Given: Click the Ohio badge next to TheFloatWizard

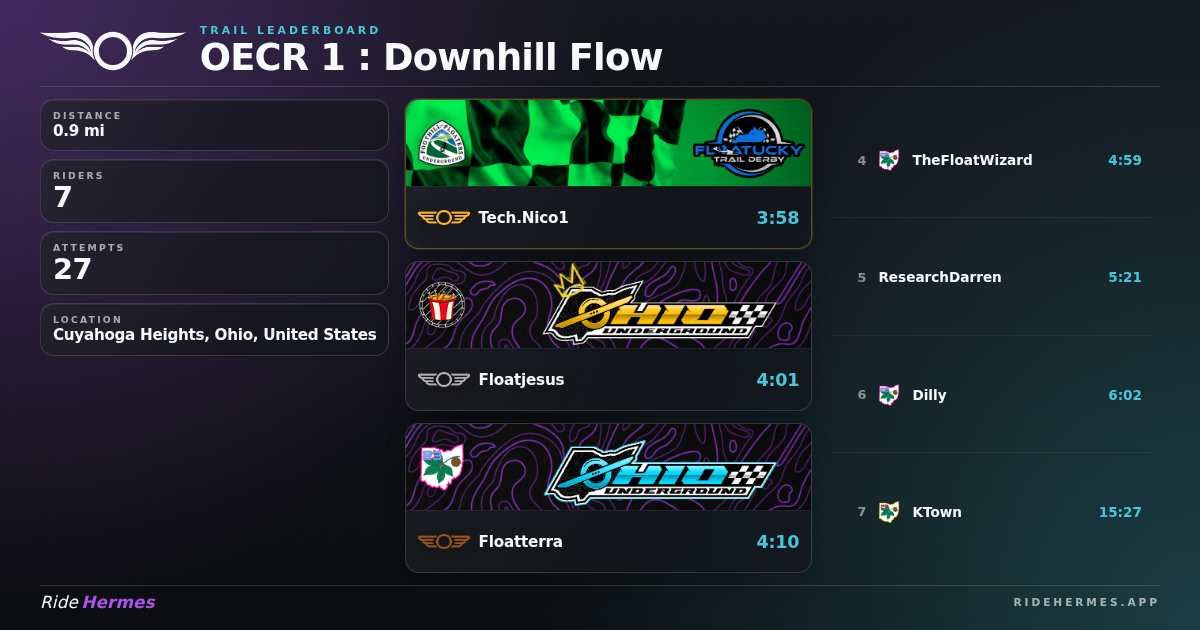Looking at the screenshot, I should click(x=889, y=160).
